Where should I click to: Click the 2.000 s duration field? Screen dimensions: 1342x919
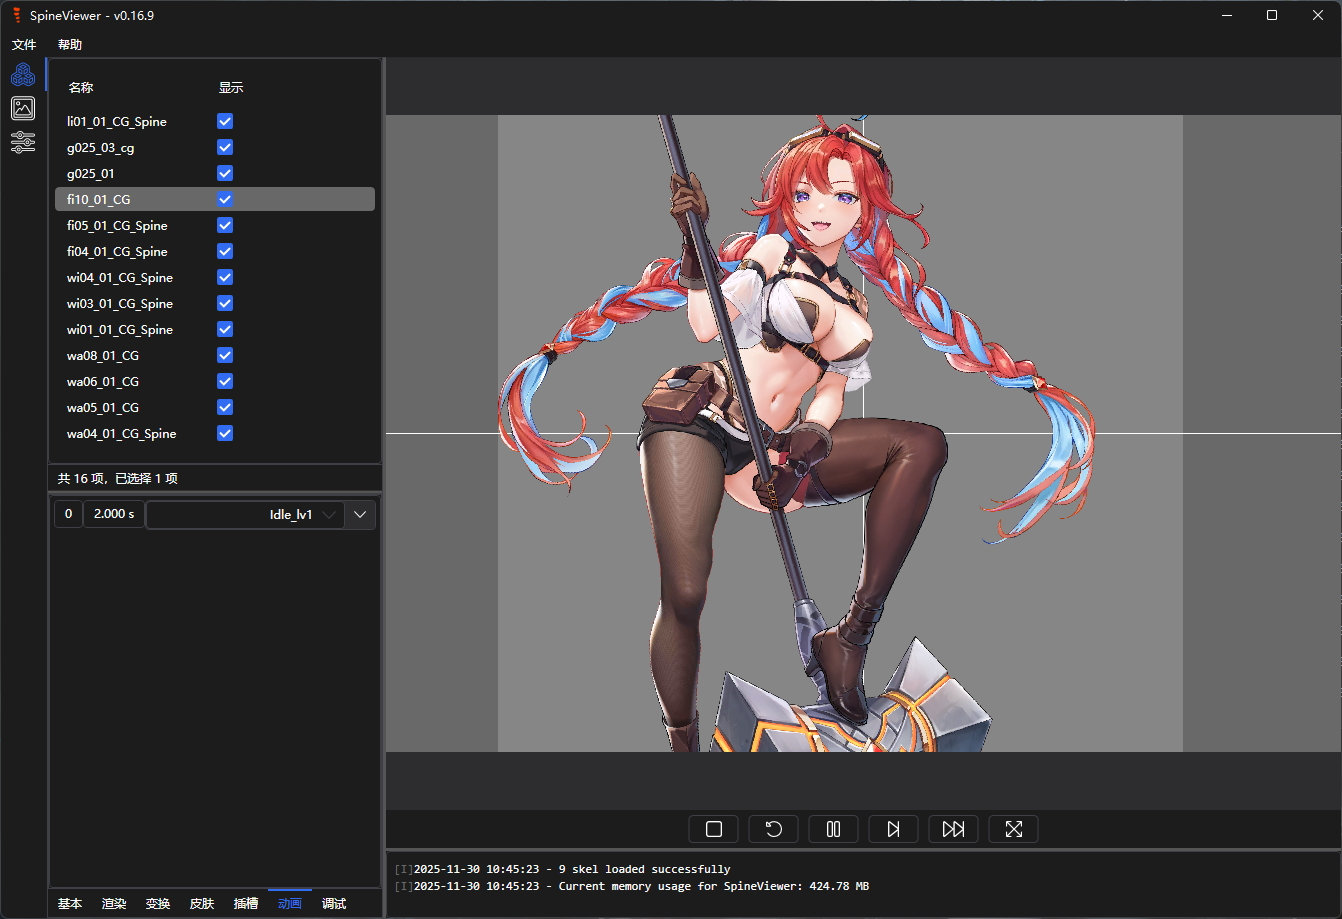tap(114, 514)
